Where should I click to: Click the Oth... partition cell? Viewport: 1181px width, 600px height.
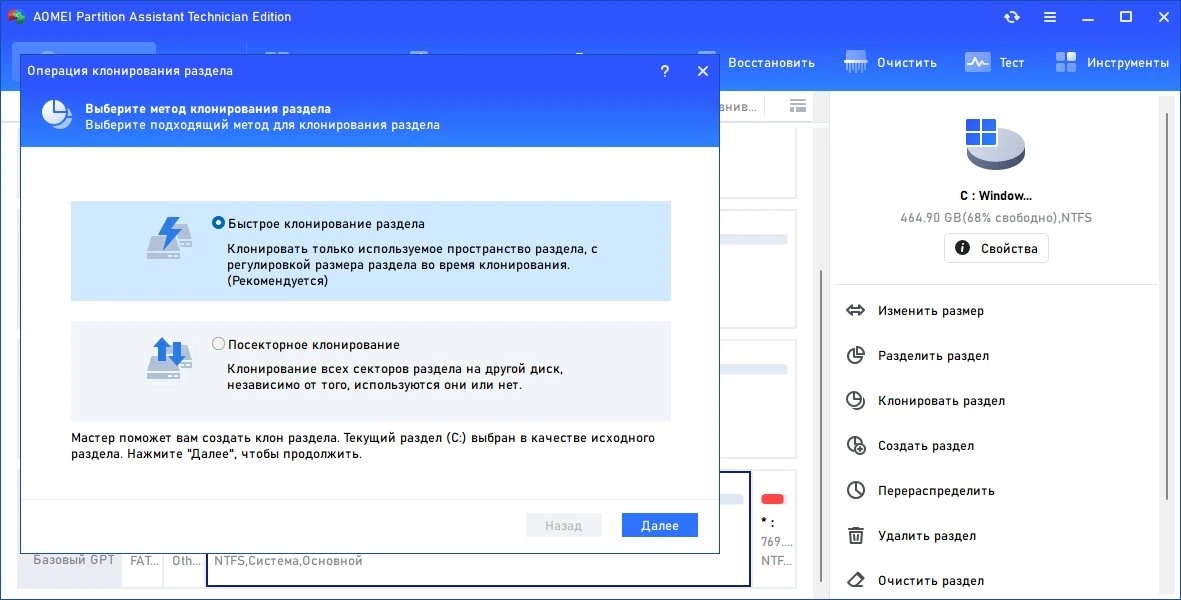[x=187, y=561]
